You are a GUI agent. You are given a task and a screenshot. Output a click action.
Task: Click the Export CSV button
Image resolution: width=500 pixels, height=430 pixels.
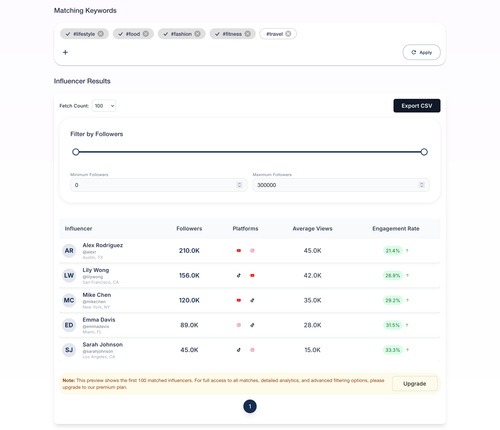point(417,106)
